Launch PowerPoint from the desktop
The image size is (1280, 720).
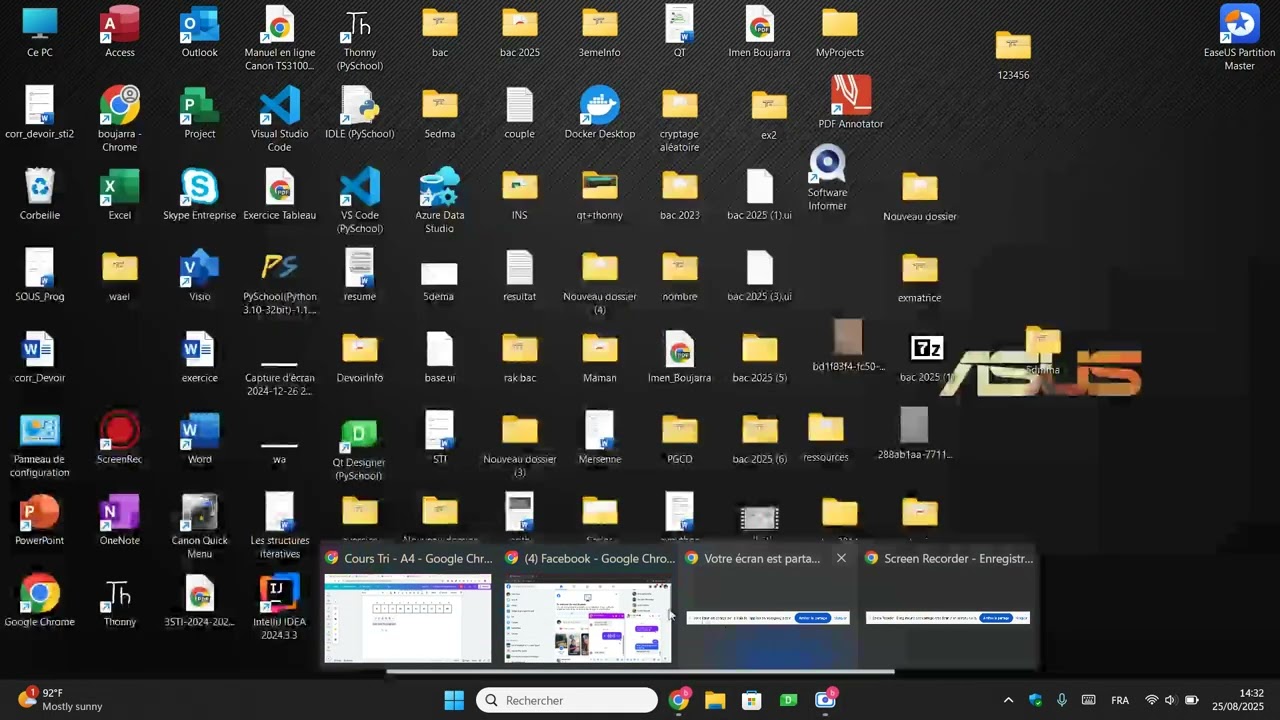tap(40, 520)
